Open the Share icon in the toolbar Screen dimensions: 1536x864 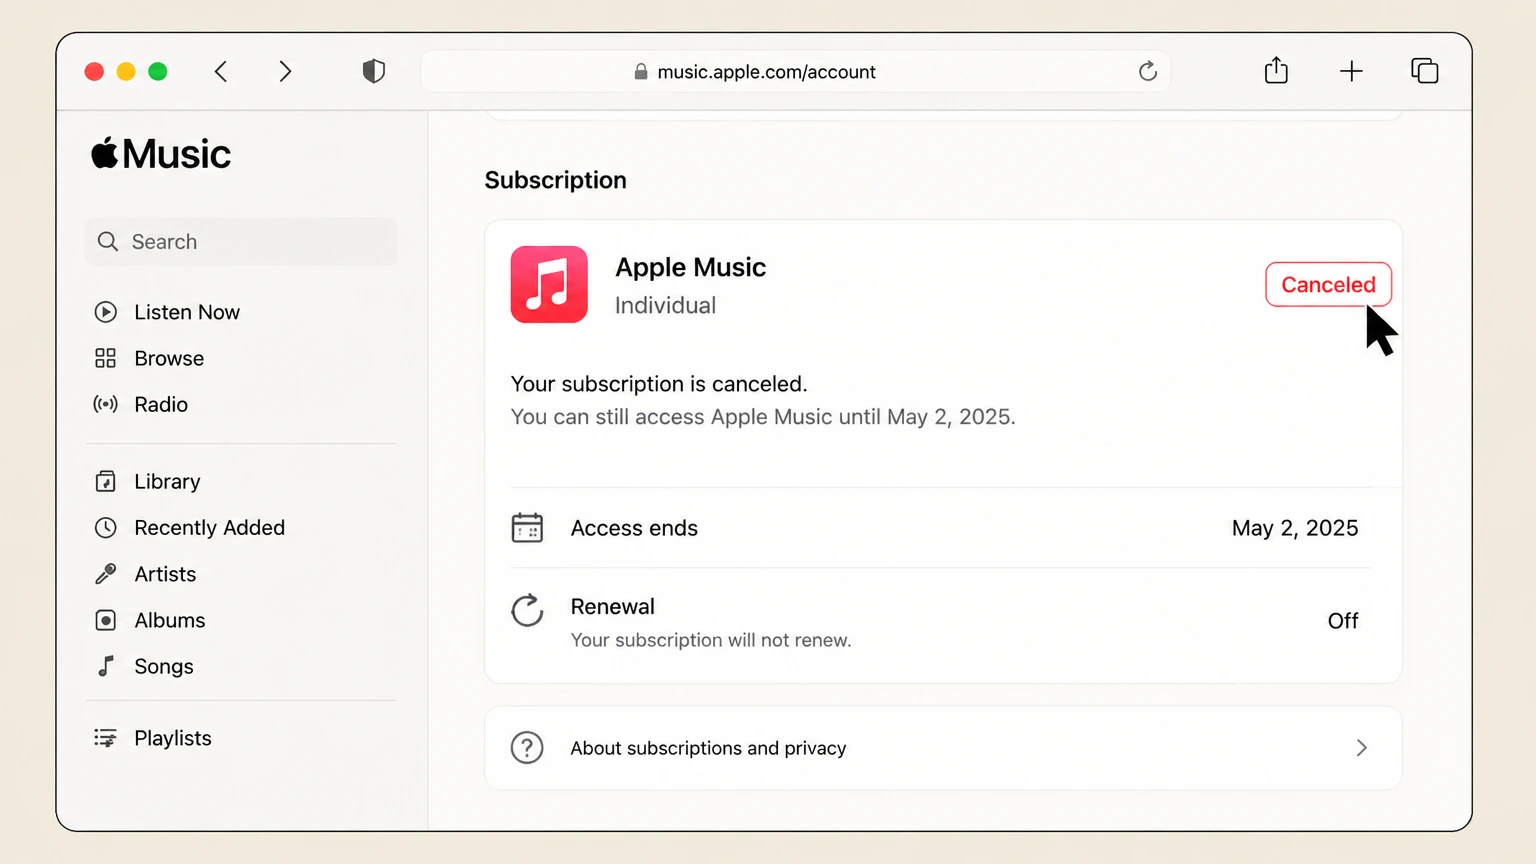(1276, 70)
